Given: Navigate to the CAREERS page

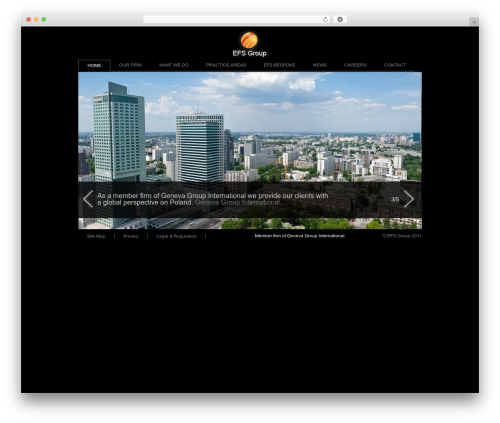Looking at the screenshot, I should (x=355, y=65).
